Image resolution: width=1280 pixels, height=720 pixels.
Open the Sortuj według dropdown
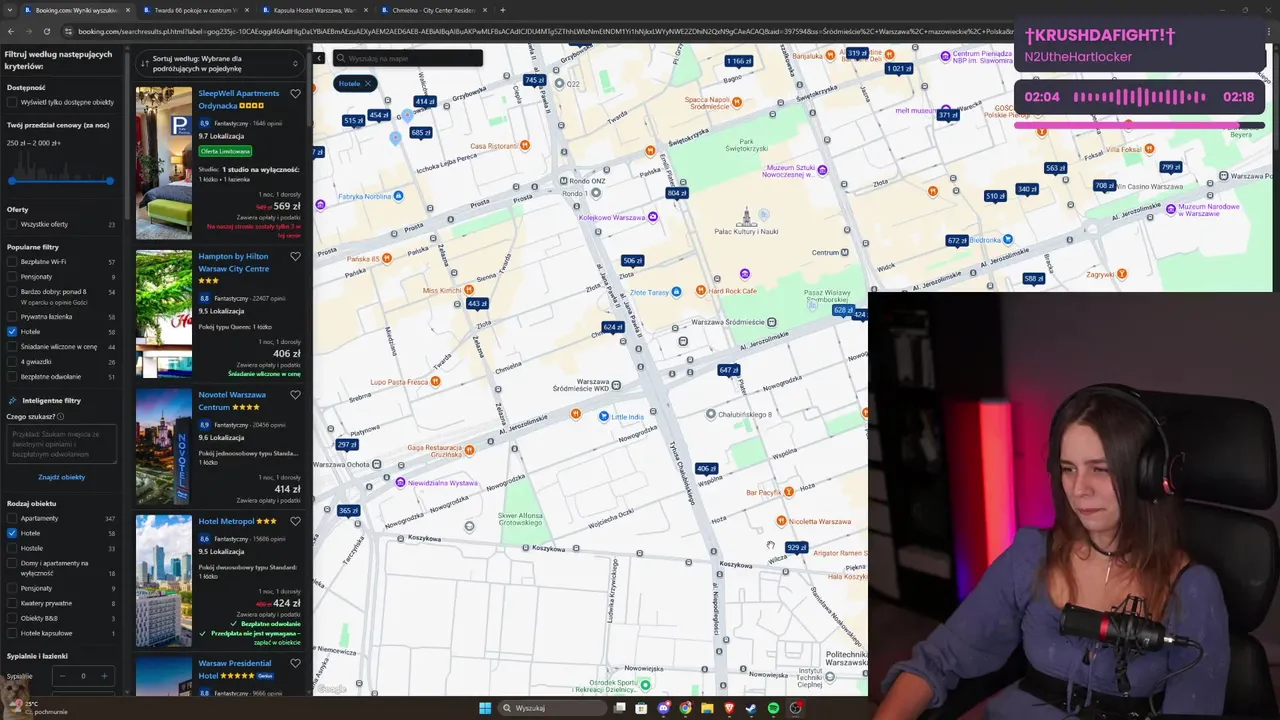(220, 63)
